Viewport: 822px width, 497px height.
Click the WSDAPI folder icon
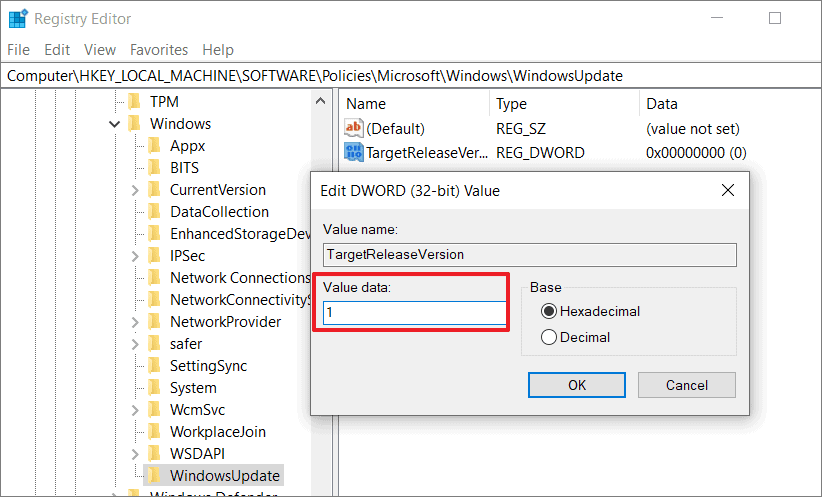(x=155, y=453)
